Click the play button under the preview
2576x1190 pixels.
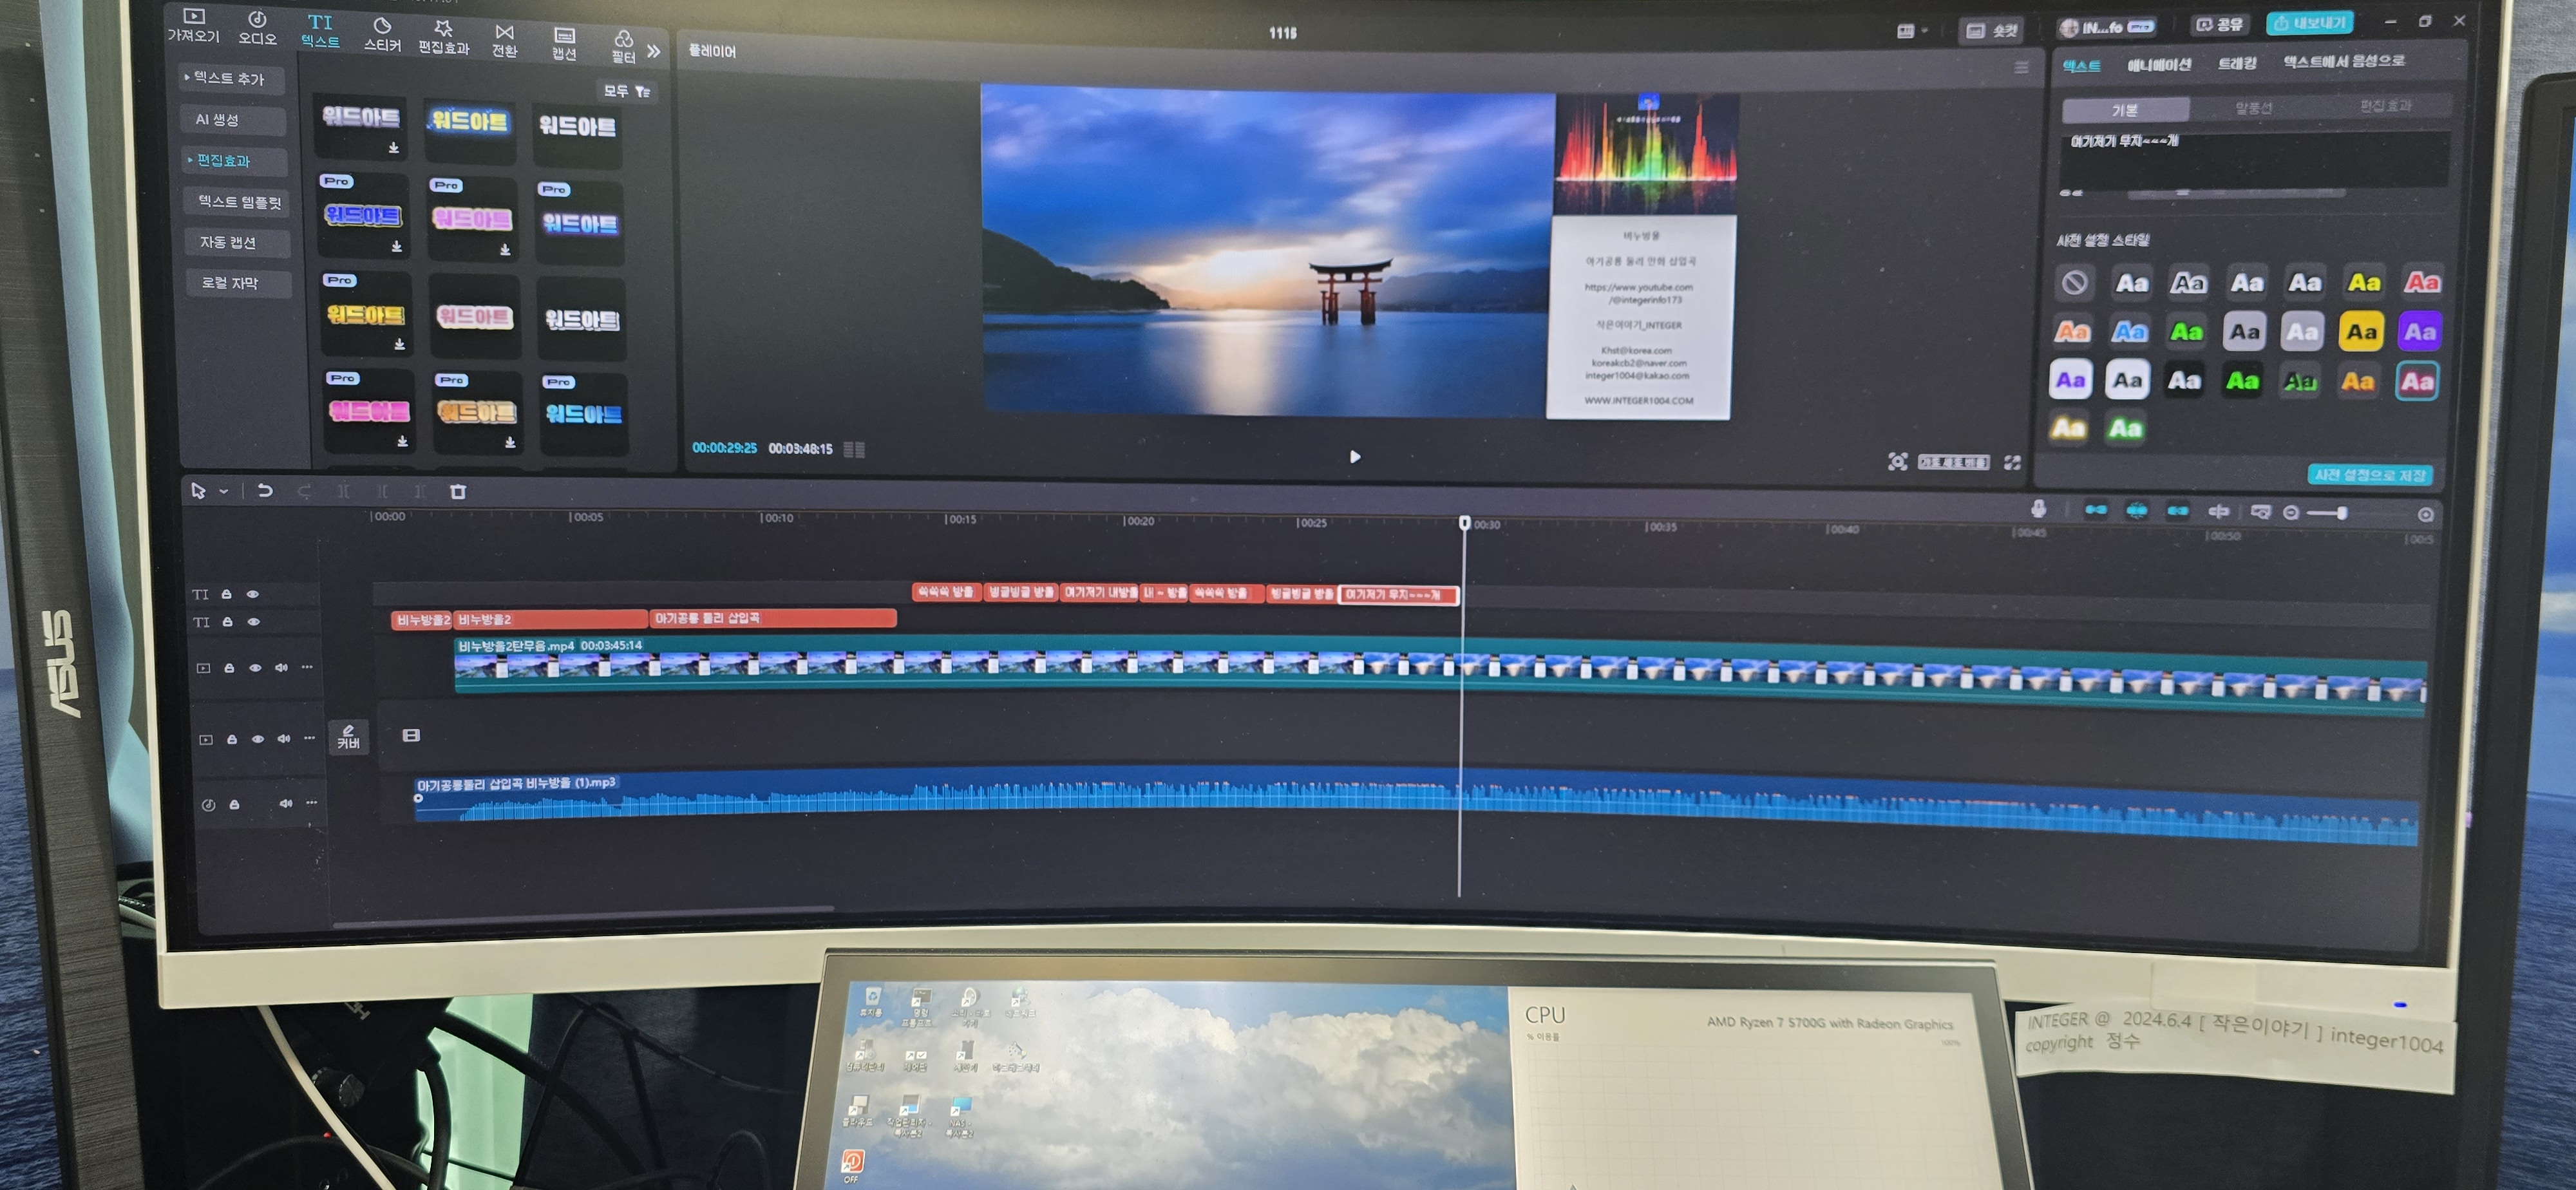tap(1354, 457)
